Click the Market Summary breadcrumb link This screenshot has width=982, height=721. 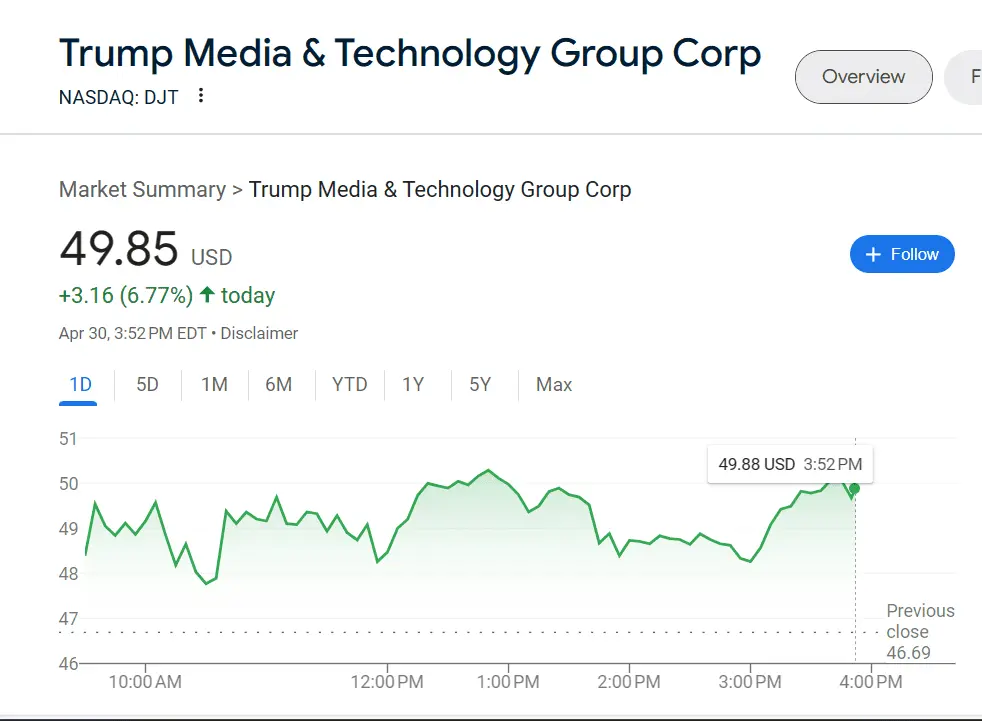pyautogui.click(x=142, y=190)
